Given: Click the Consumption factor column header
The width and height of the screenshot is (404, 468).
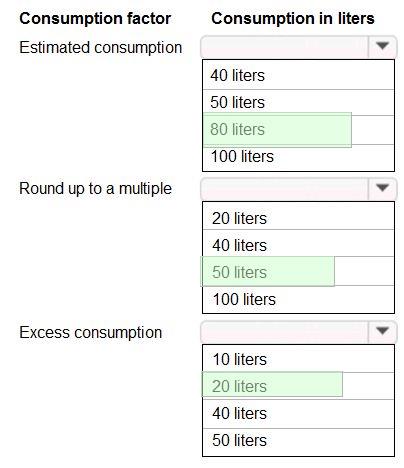Looking at the screenshot, I should click(x=95, y=18).
